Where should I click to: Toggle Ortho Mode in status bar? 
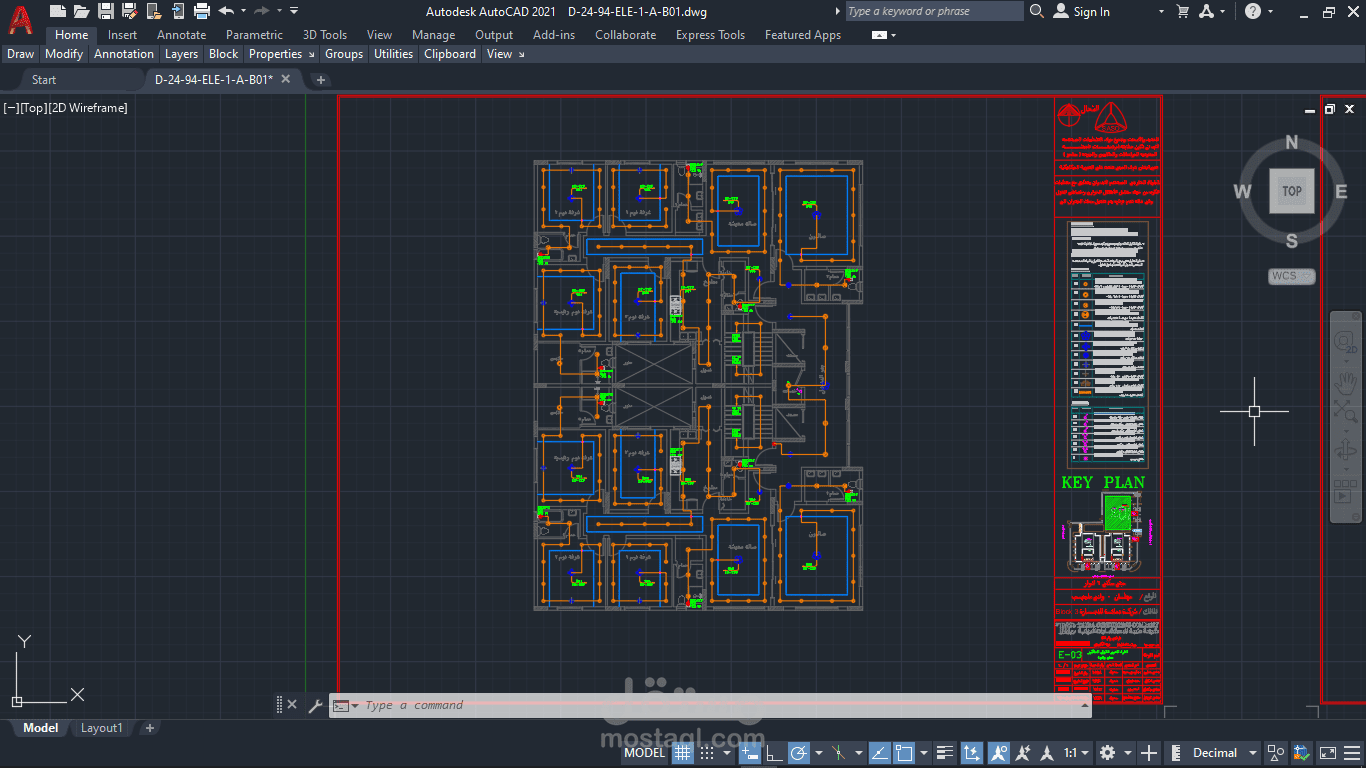774,753
